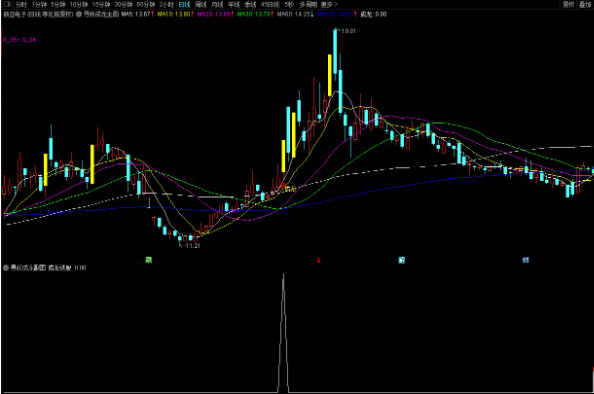
Task: Click the 11.21 low price label
Action: click(x=193, y=245)
